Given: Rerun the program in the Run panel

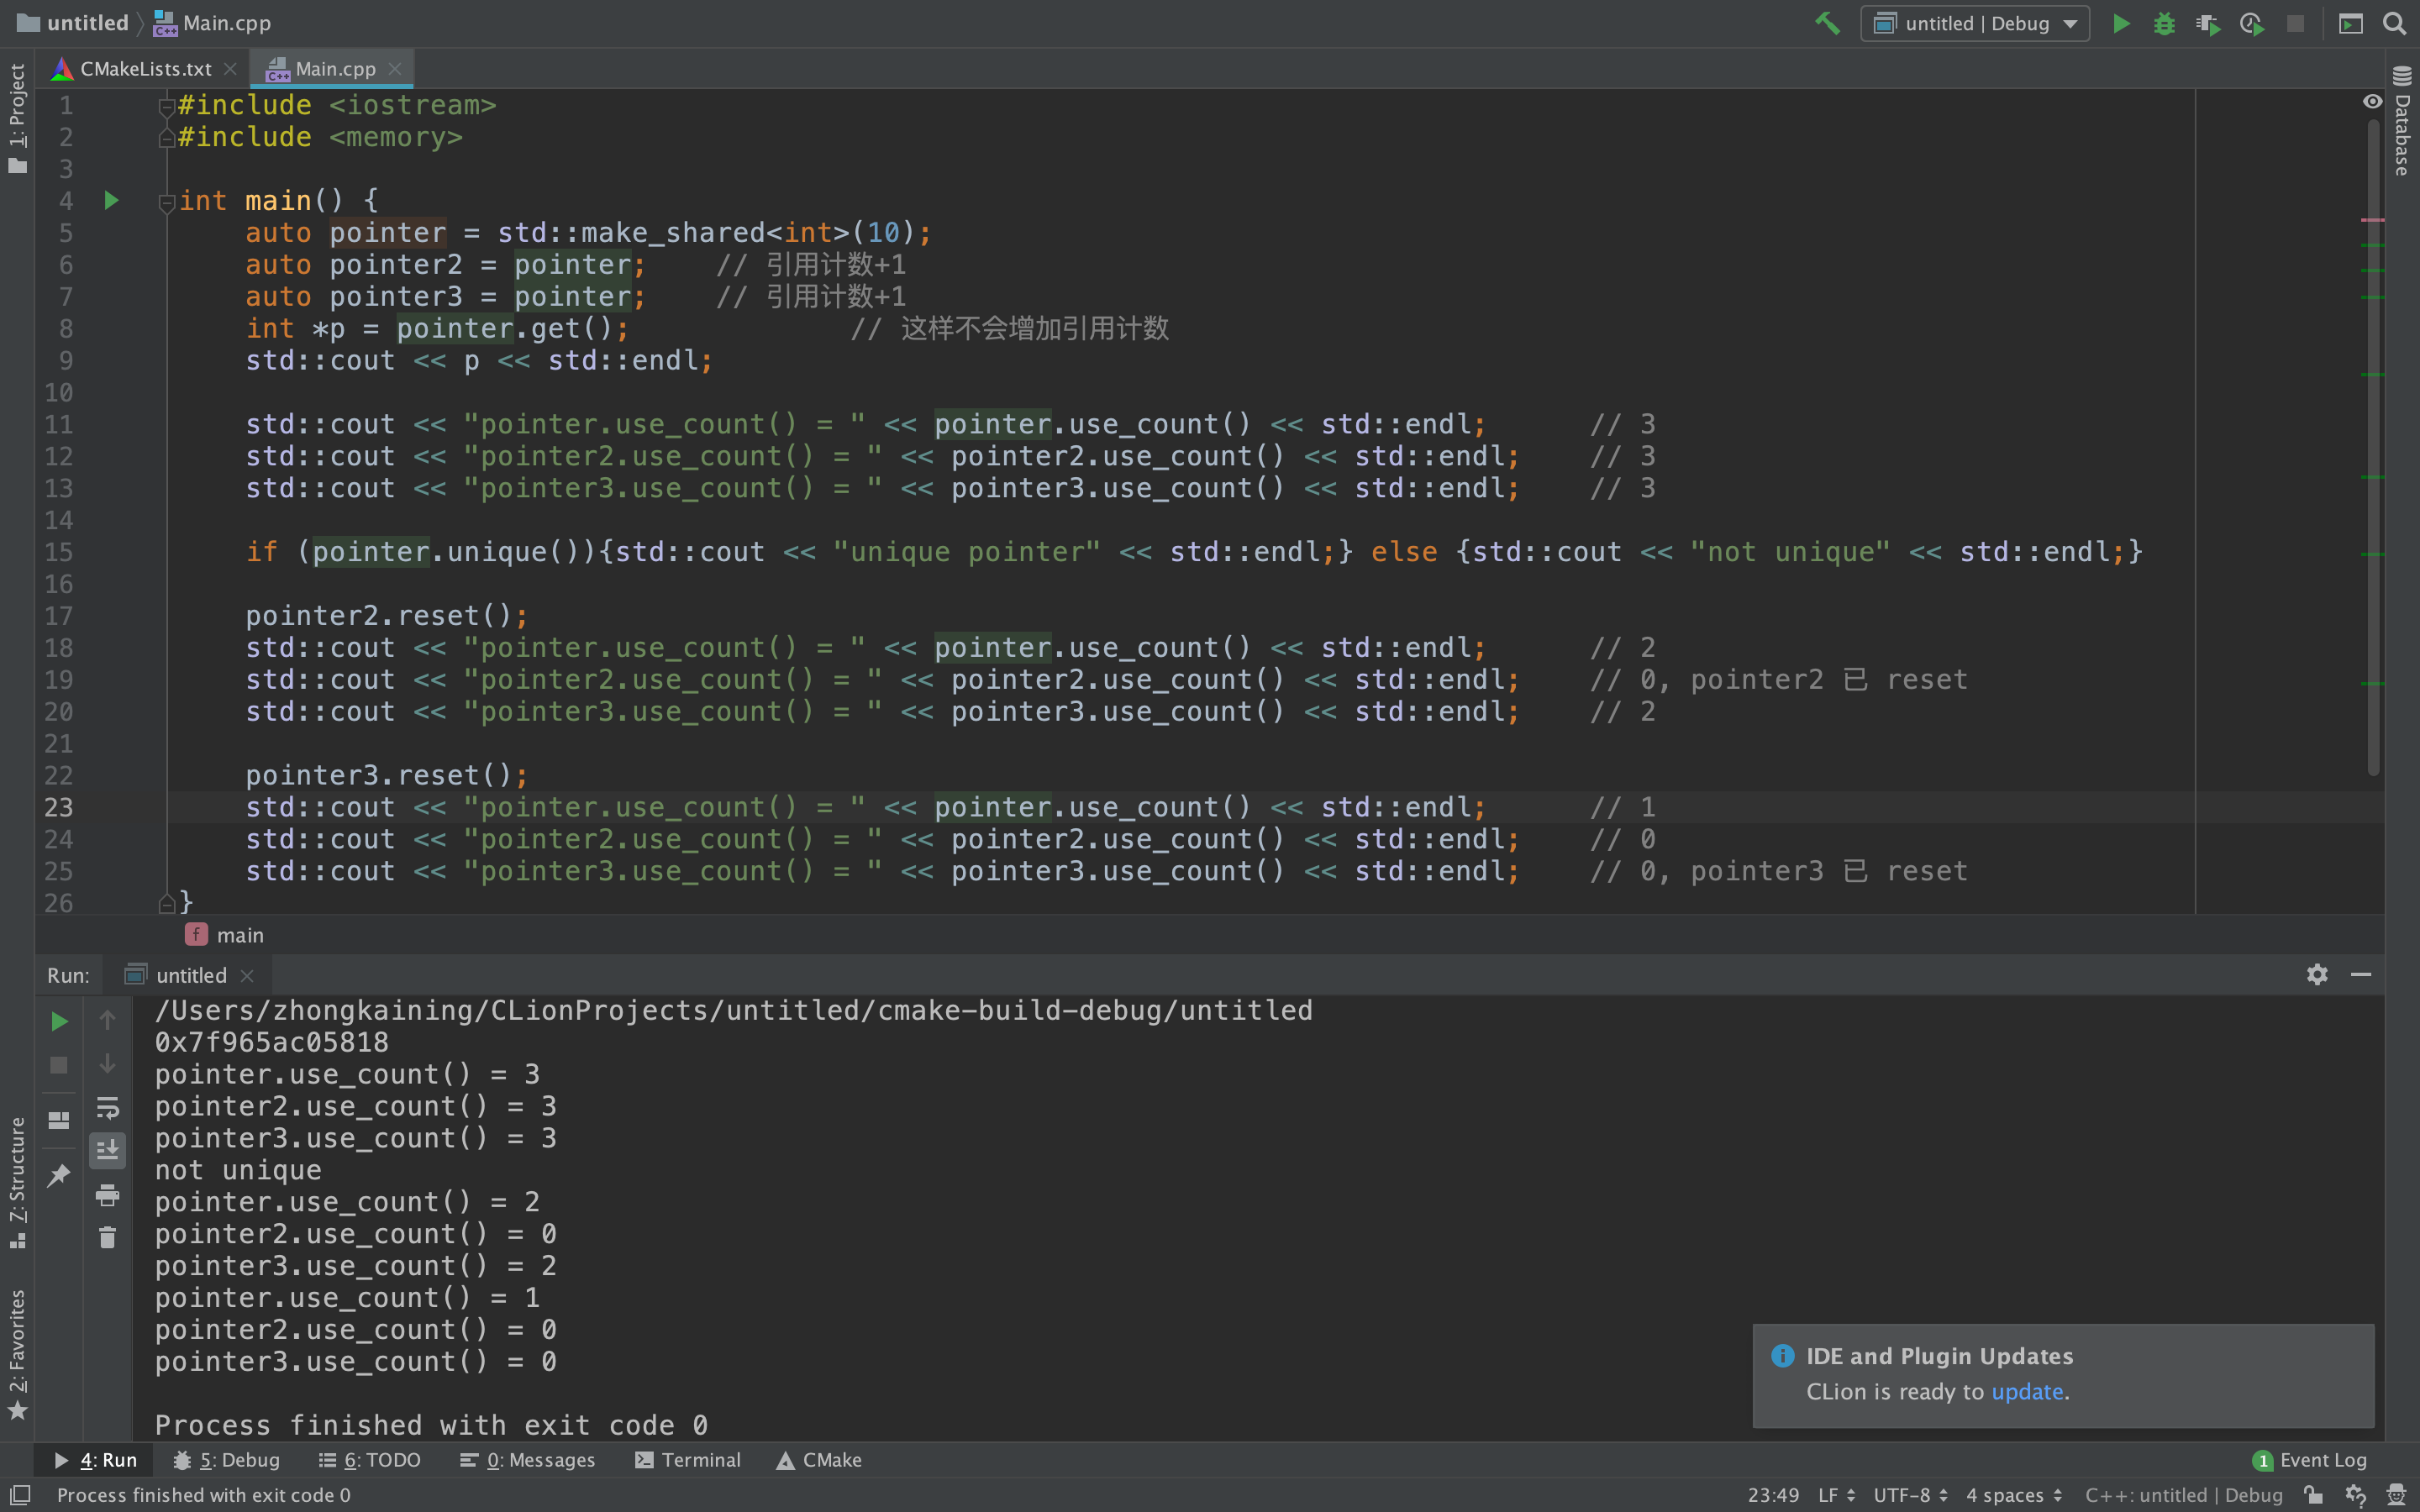Looking at the screenshot, I should [x=59, y=1021].
